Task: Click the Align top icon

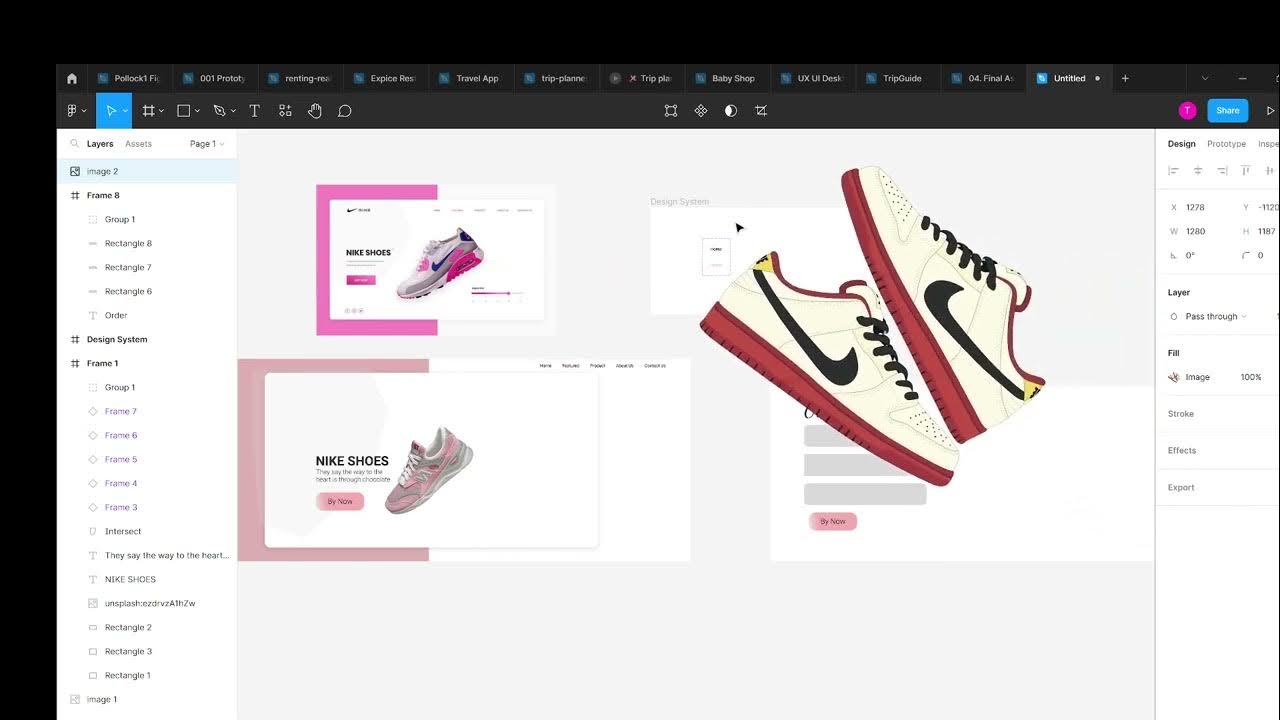Action: point(1246,171)
